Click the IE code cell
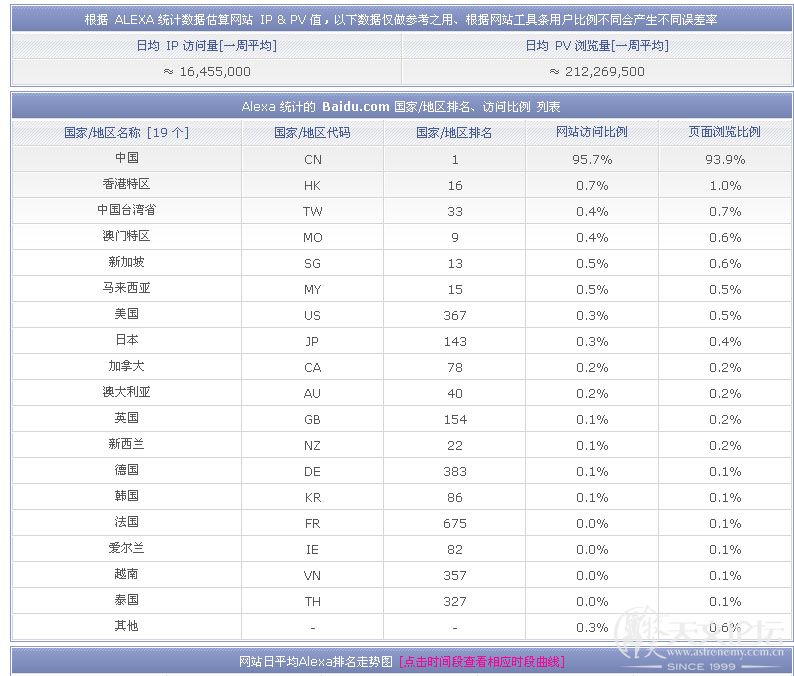This screenshot has height=676, width=794. click(312, 549)
